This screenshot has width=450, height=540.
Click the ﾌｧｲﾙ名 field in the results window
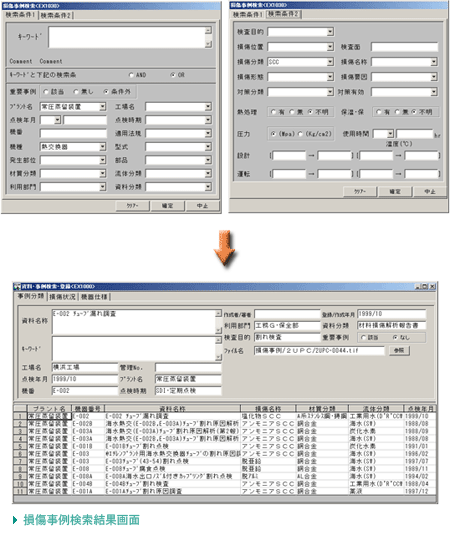pos(319,351)
